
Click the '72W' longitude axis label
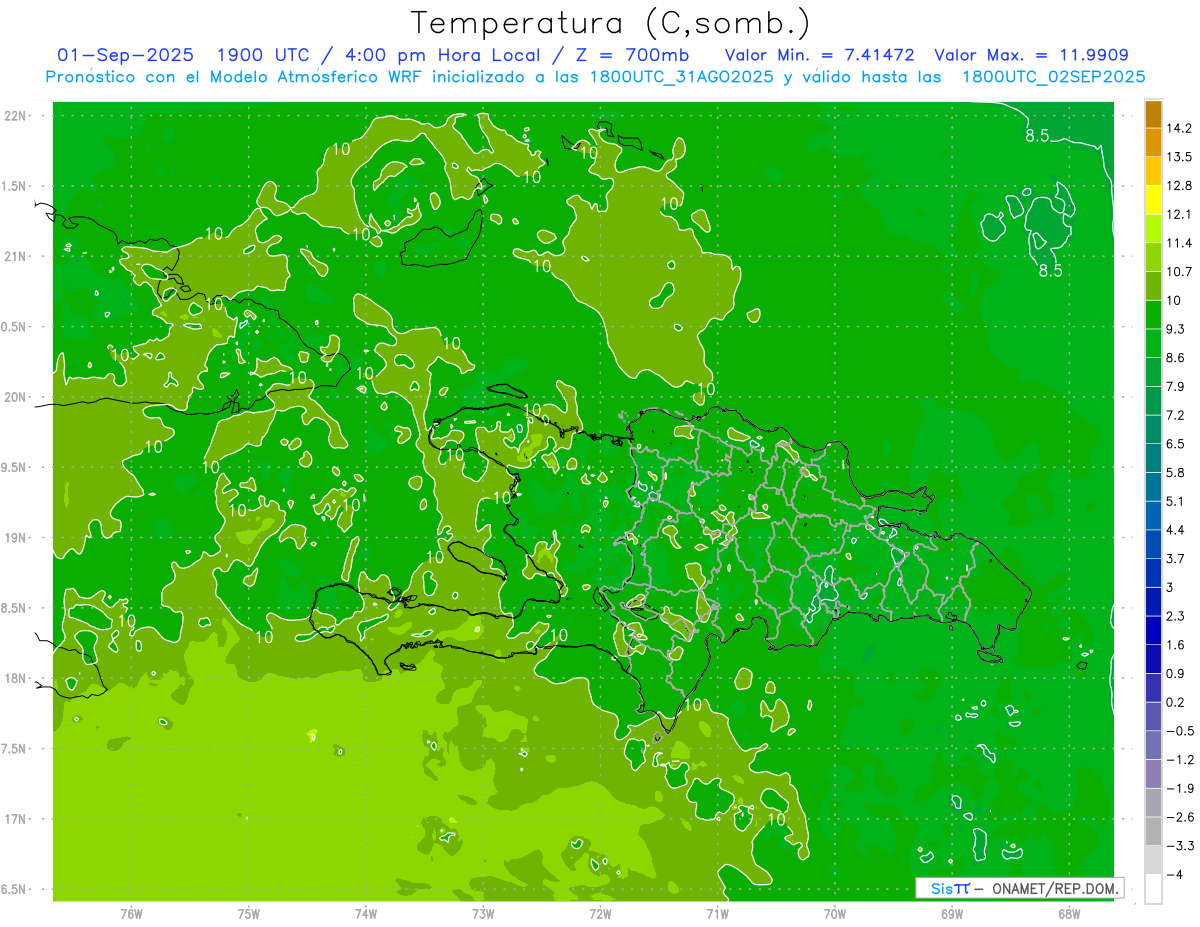tap(600, 913)
